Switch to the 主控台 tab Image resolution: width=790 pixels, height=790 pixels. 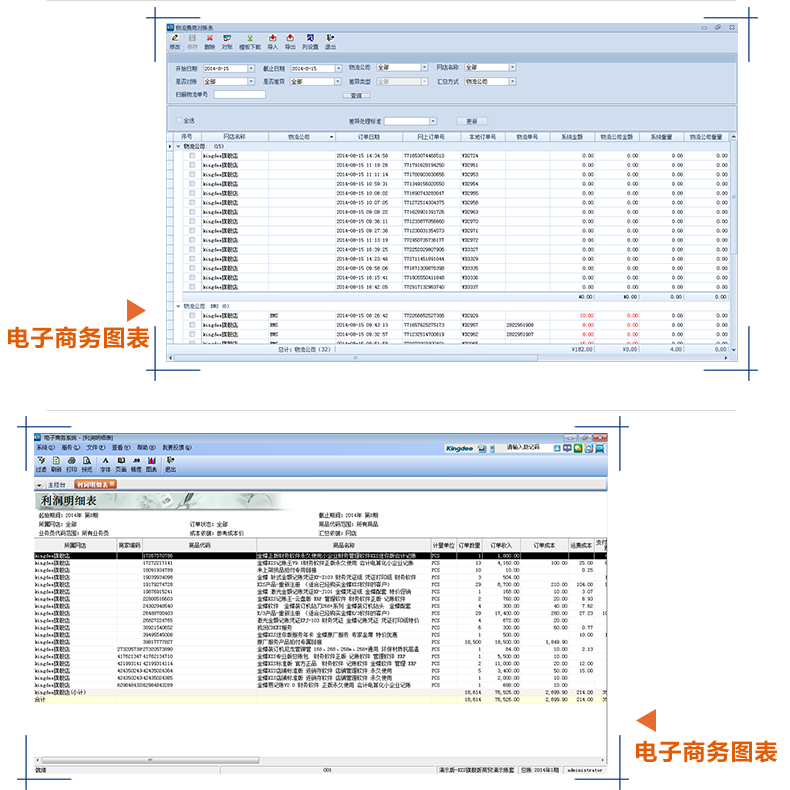(56, 484)
